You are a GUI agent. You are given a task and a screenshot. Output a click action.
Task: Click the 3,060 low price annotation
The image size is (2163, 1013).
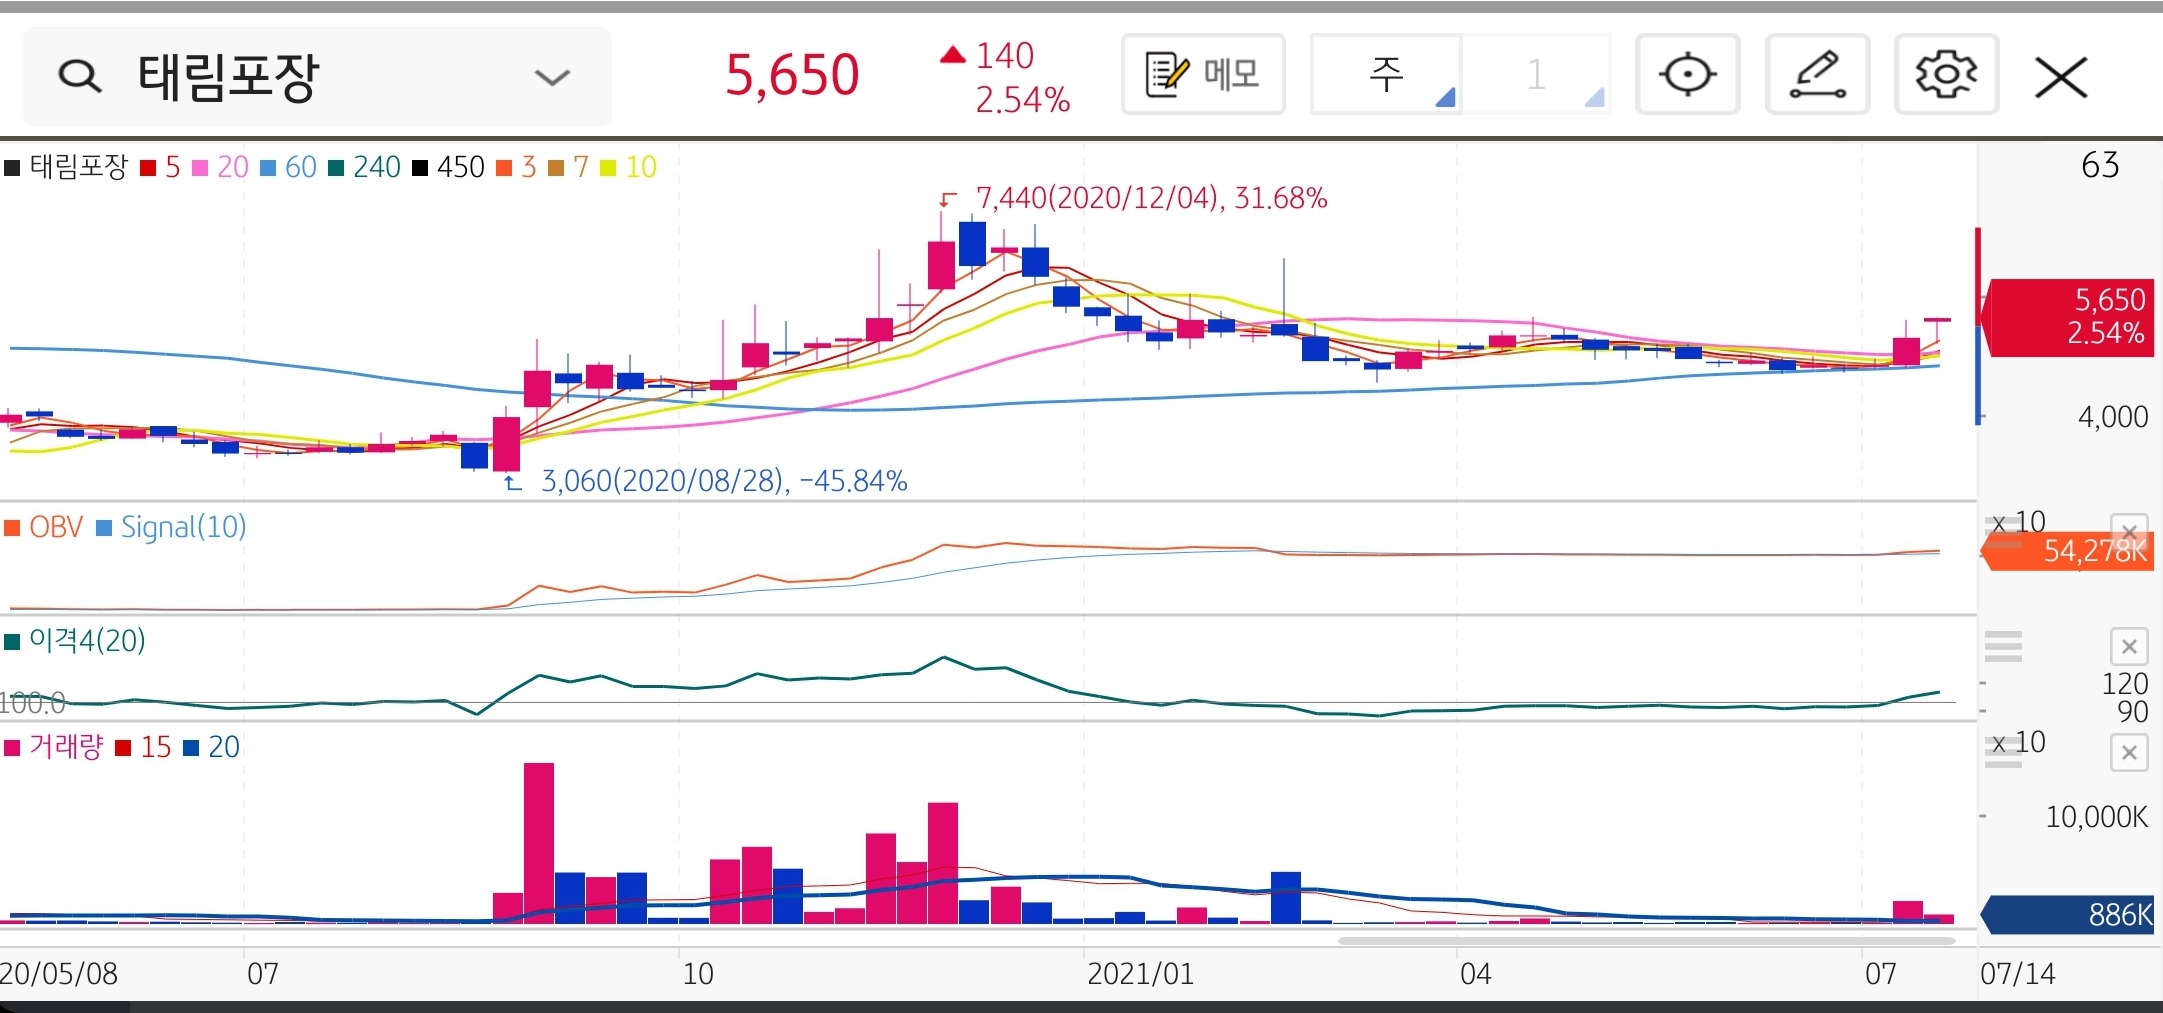click(724, 481)
